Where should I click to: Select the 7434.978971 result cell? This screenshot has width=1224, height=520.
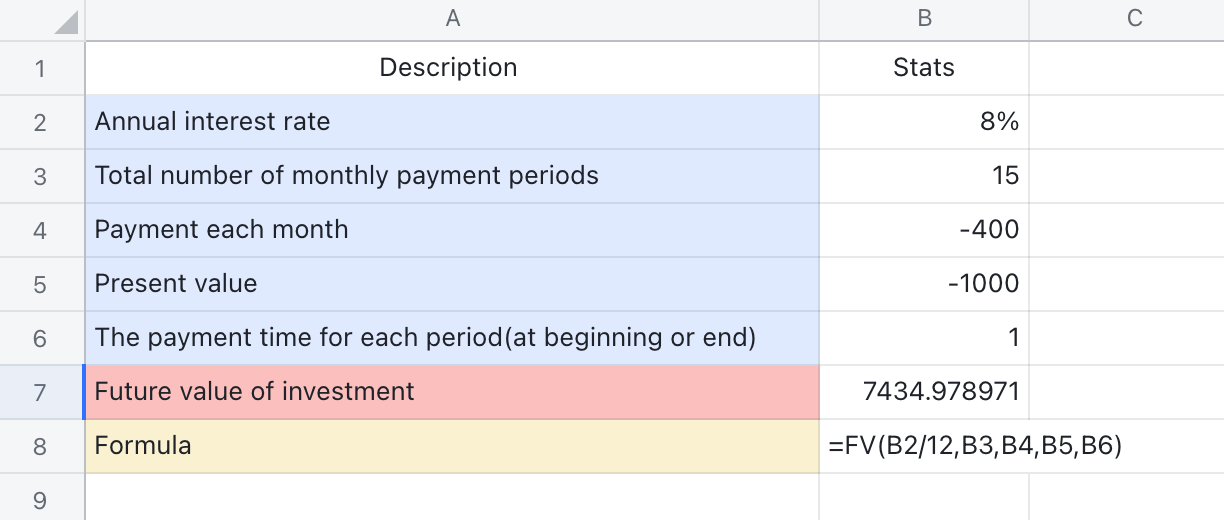pos(923,391)
